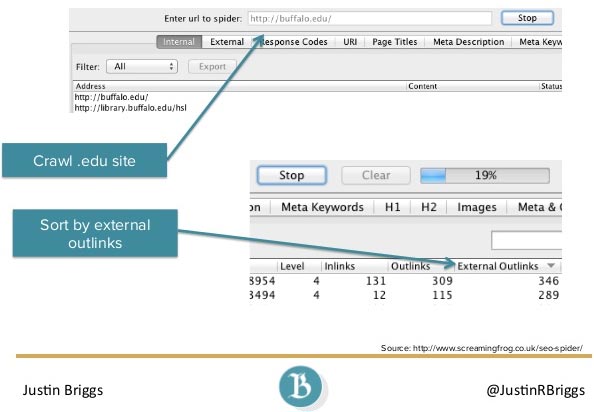This screenshot has height=412, width=594.
Task: Select the library.buffalo.edu/hsl address row
Action: coord(130,108)
